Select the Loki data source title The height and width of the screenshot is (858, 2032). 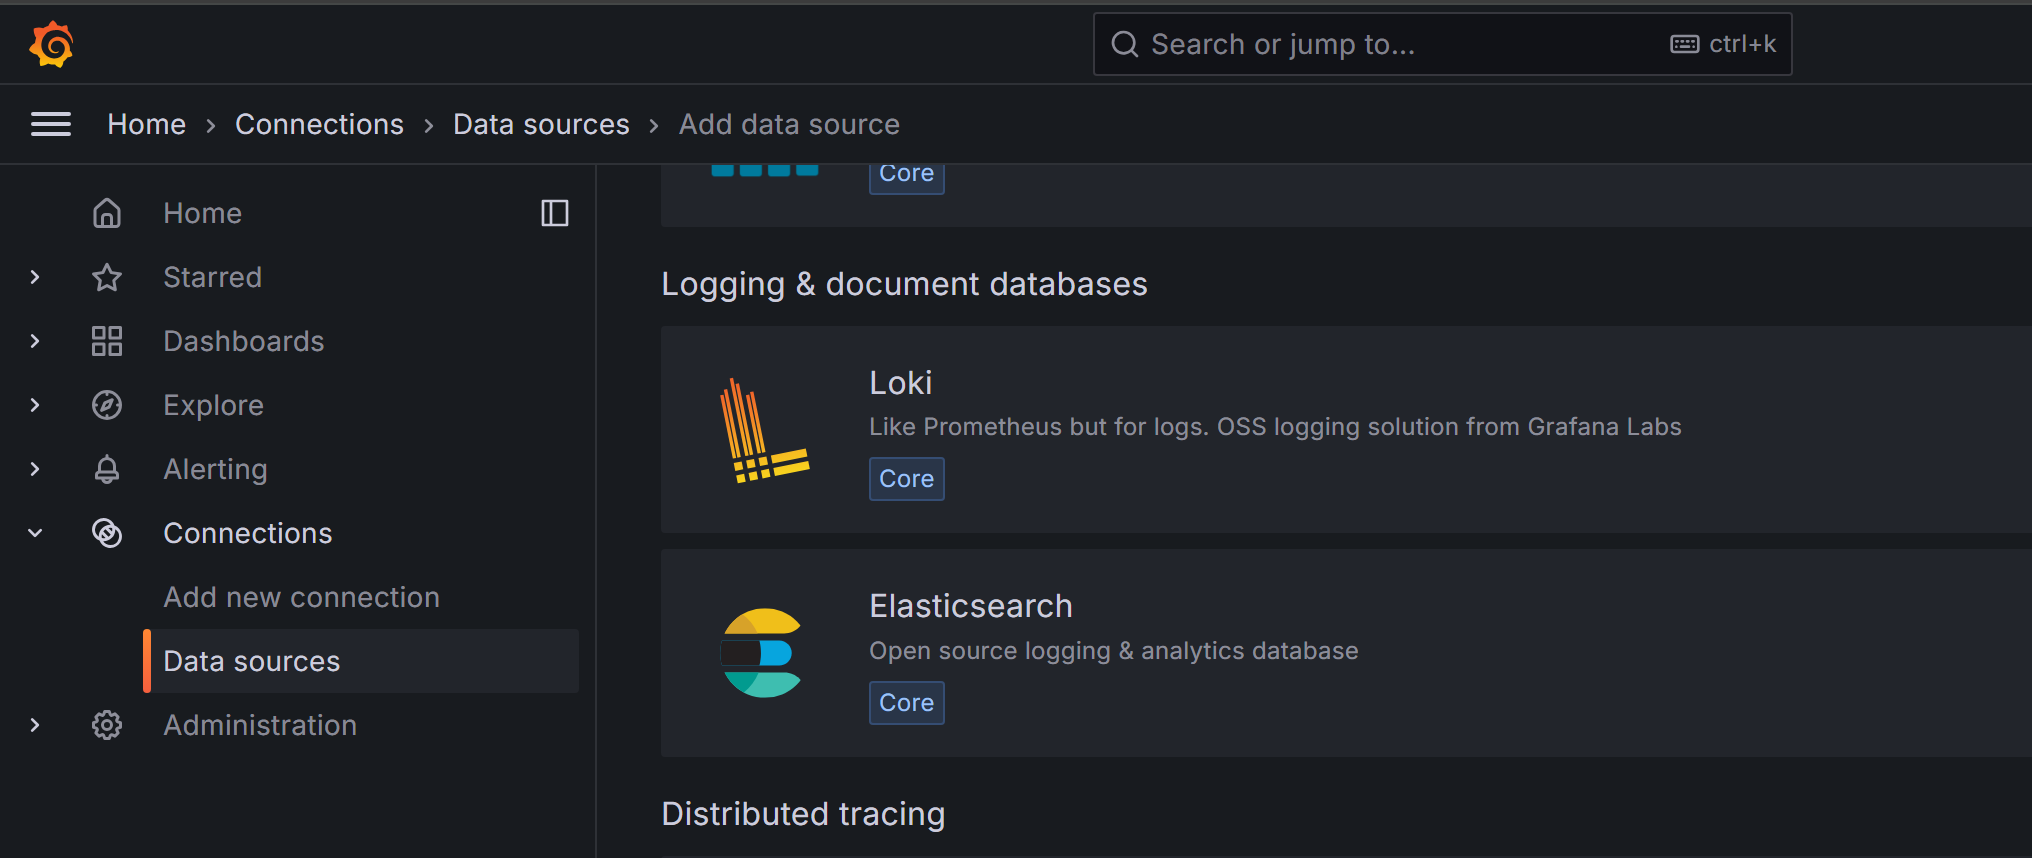click(901, 383)
